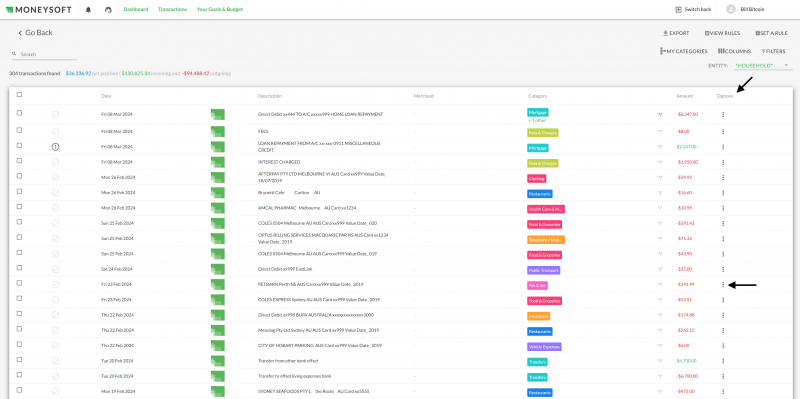Select the Transfer from other bank offset checkbox
This screenshot has height=399, width=800.
pos(19,360)
